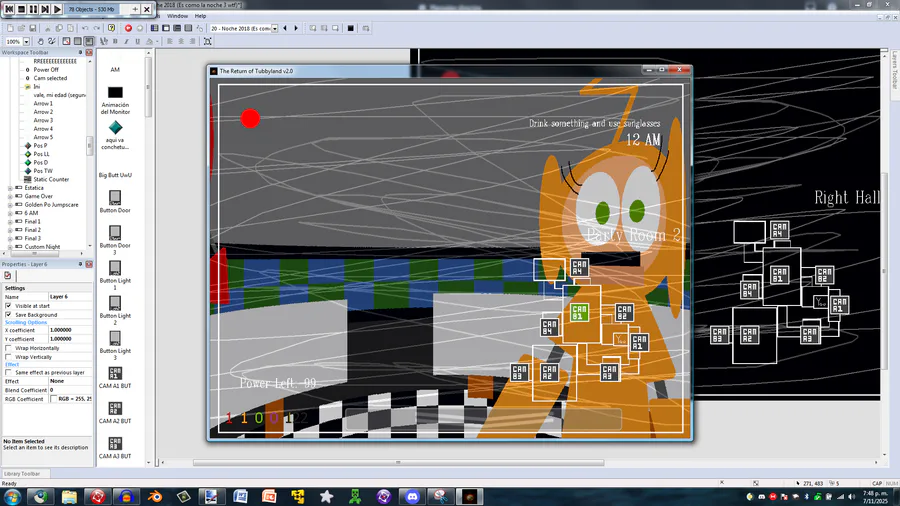Expand the '6 AM' frame tree node
Viewport: 900px width, 506px height.
(x=10, y=213)
